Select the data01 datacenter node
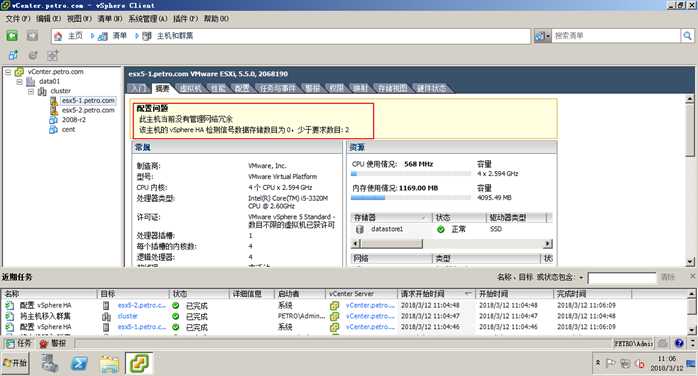 (49, 81)
